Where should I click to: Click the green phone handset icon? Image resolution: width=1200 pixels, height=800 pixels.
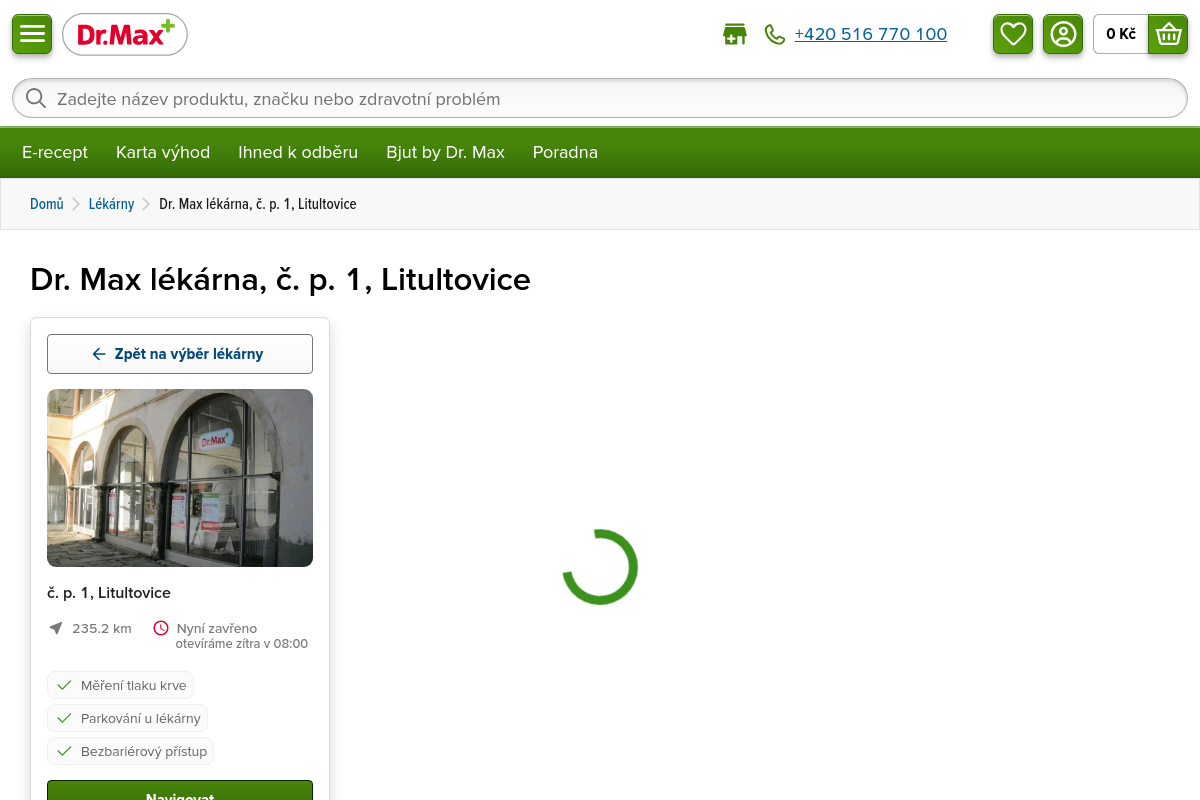(775, 34)
